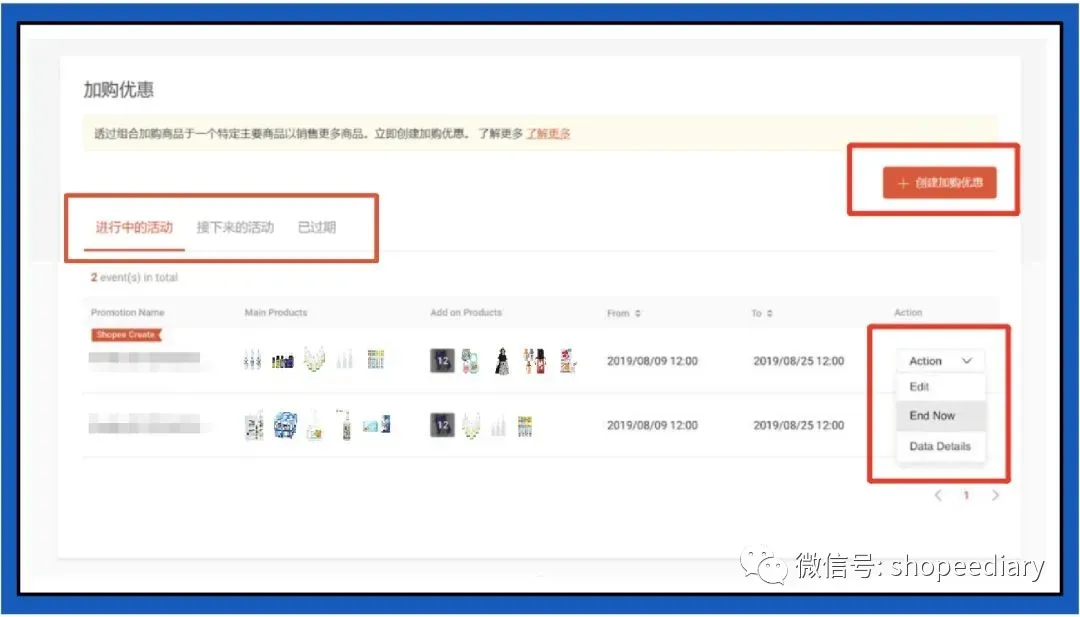Open the 接下来的活动 tab

[235, 227]
